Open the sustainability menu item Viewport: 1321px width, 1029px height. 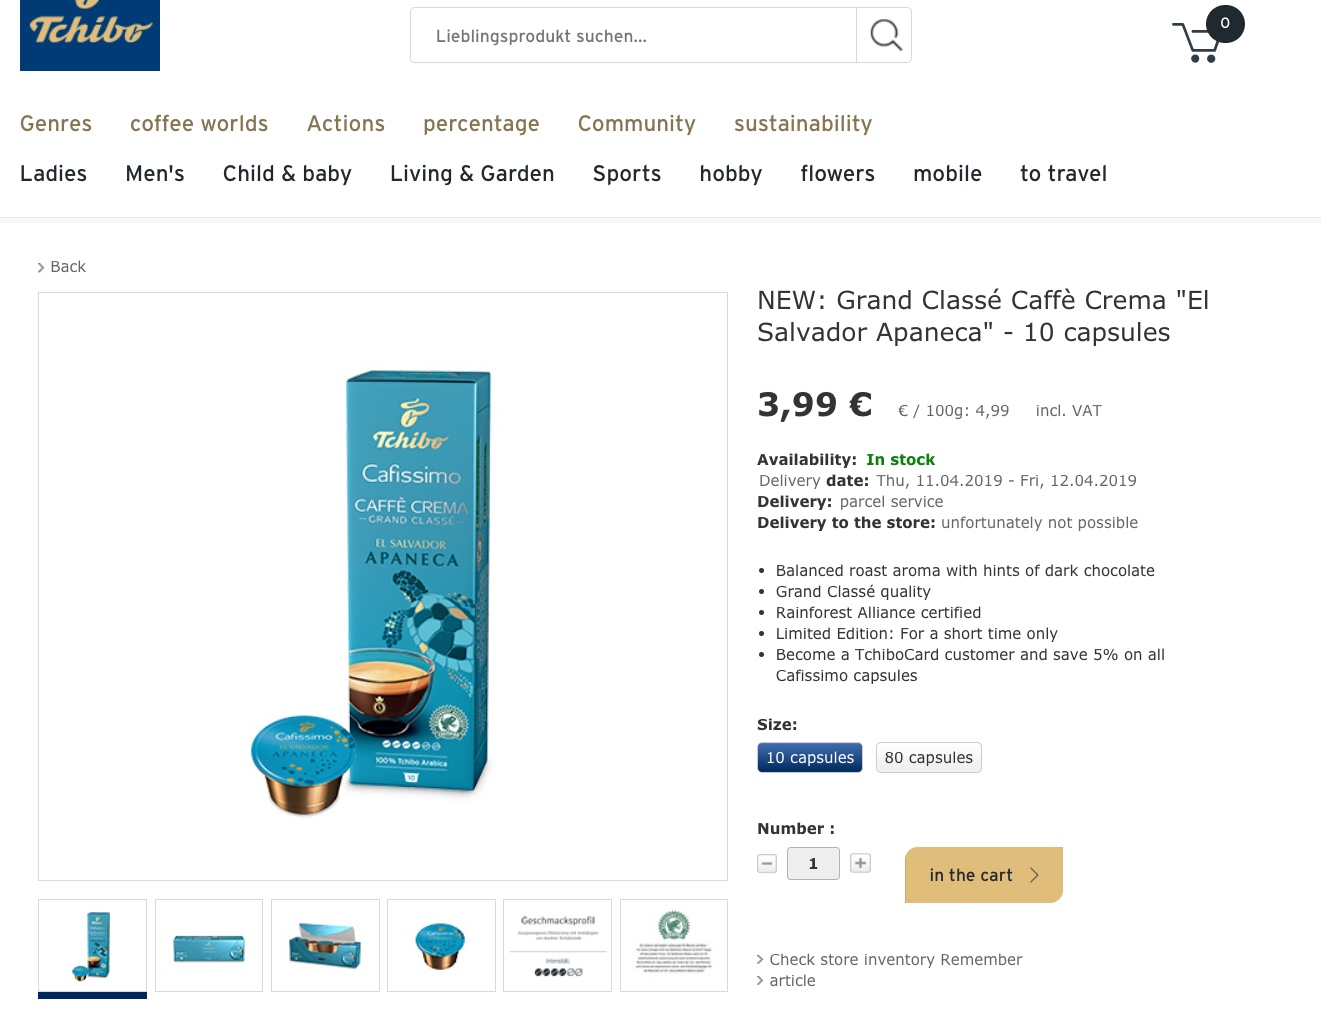(803, 124)
